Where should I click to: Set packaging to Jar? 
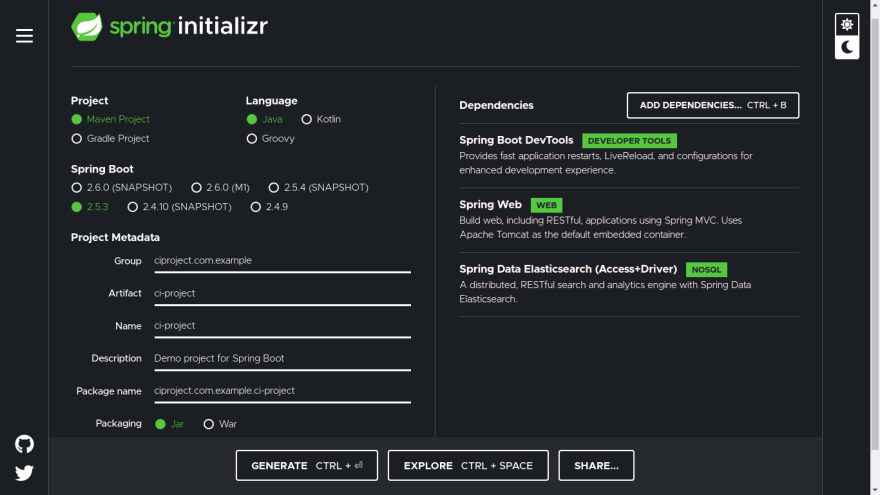click(169, 424)
